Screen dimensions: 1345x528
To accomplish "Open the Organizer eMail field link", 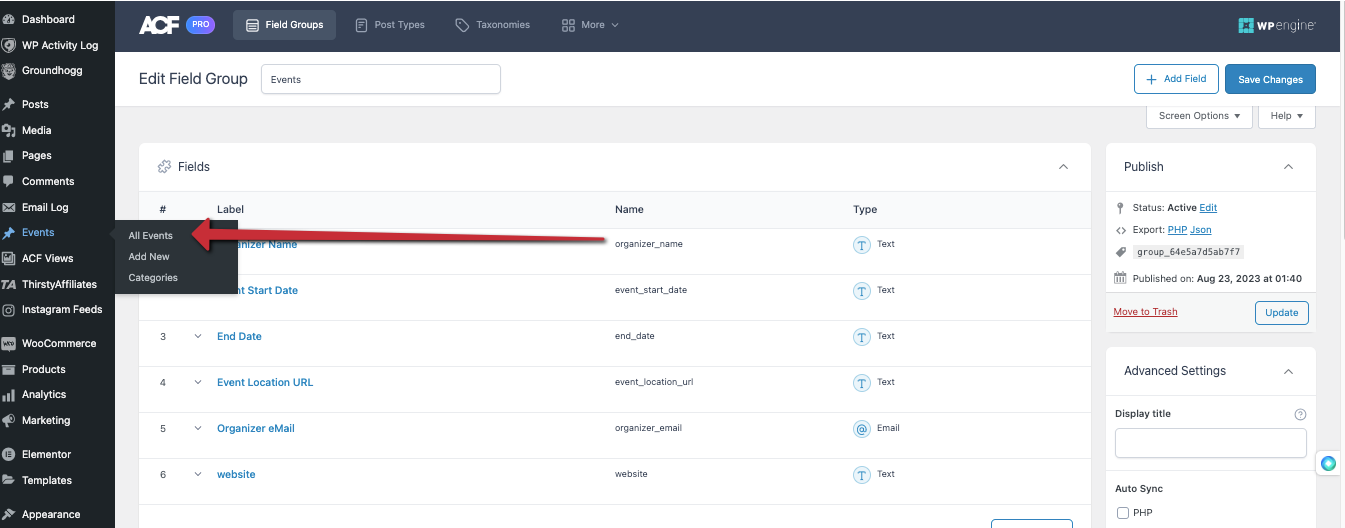I will (x=256, y=428).
